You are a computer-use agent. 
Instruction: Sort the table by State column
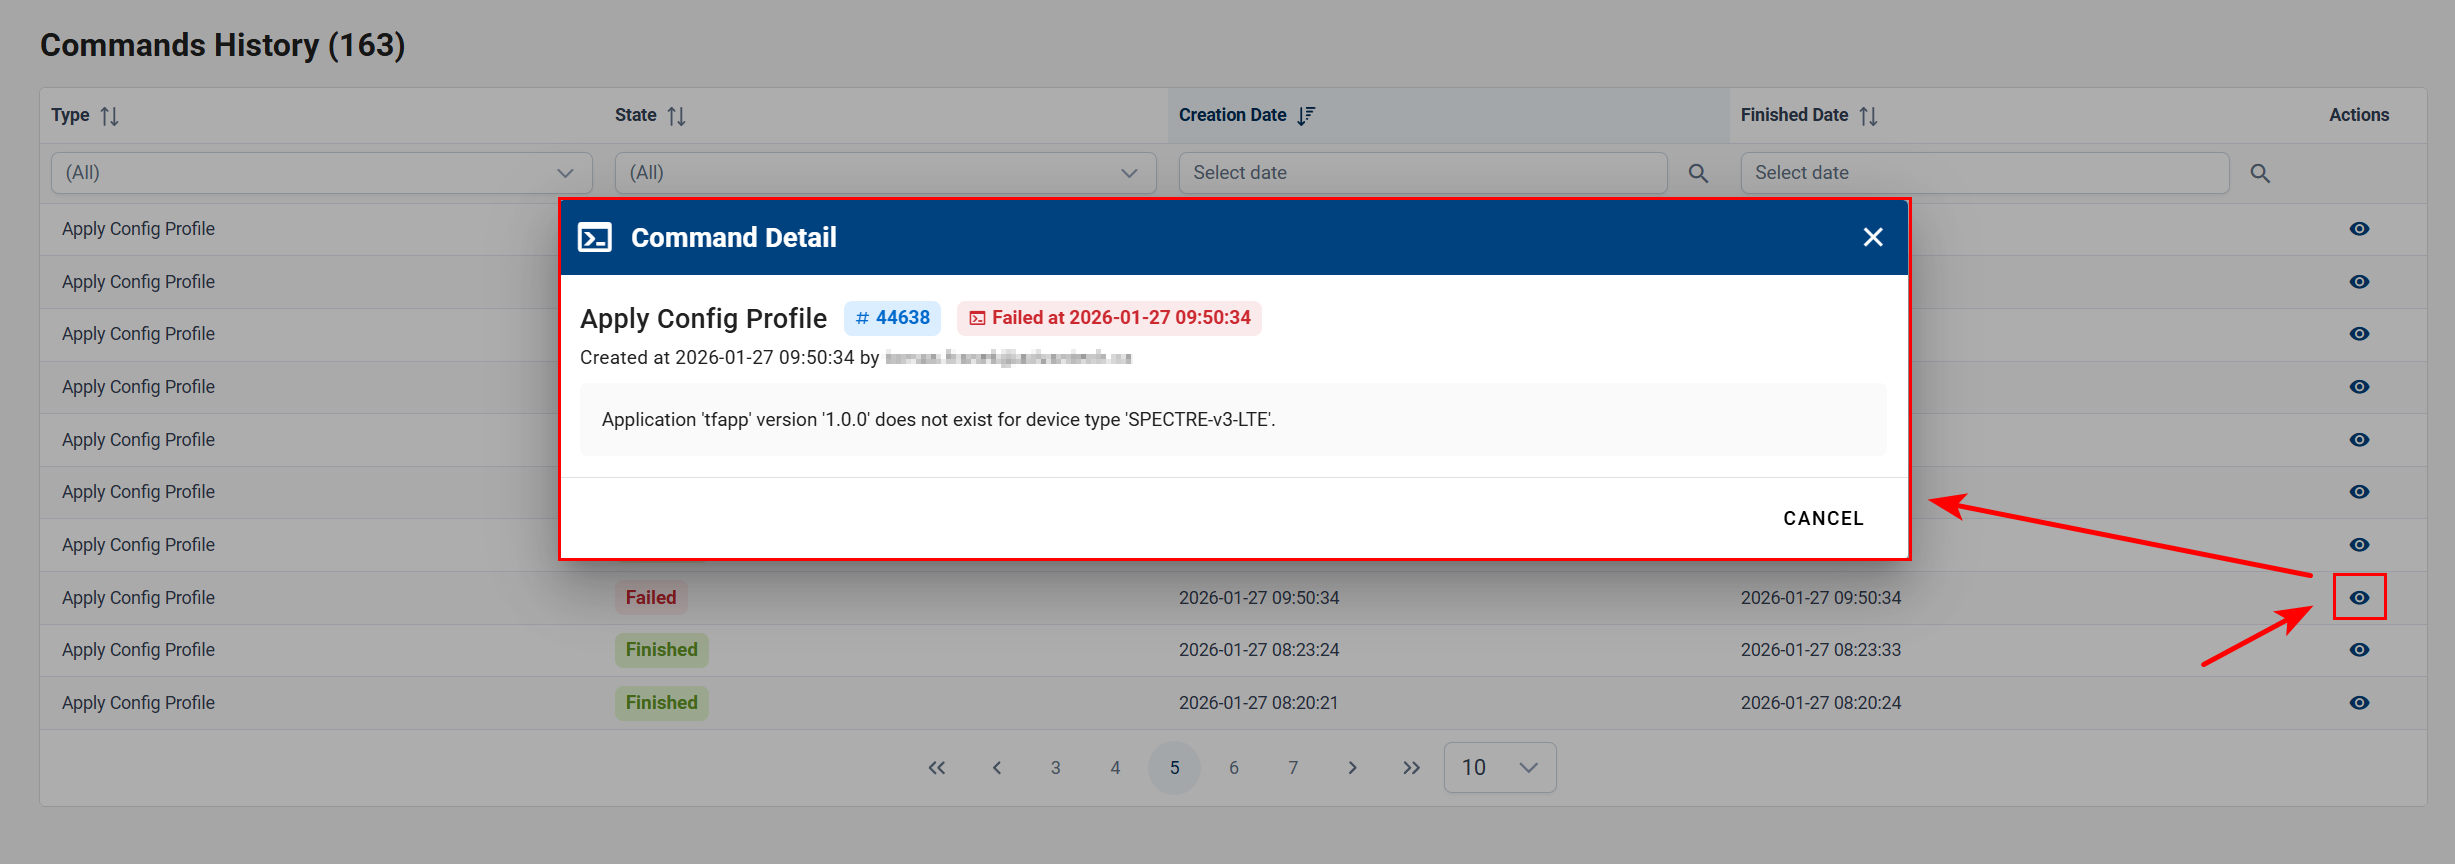coord(676,116)
